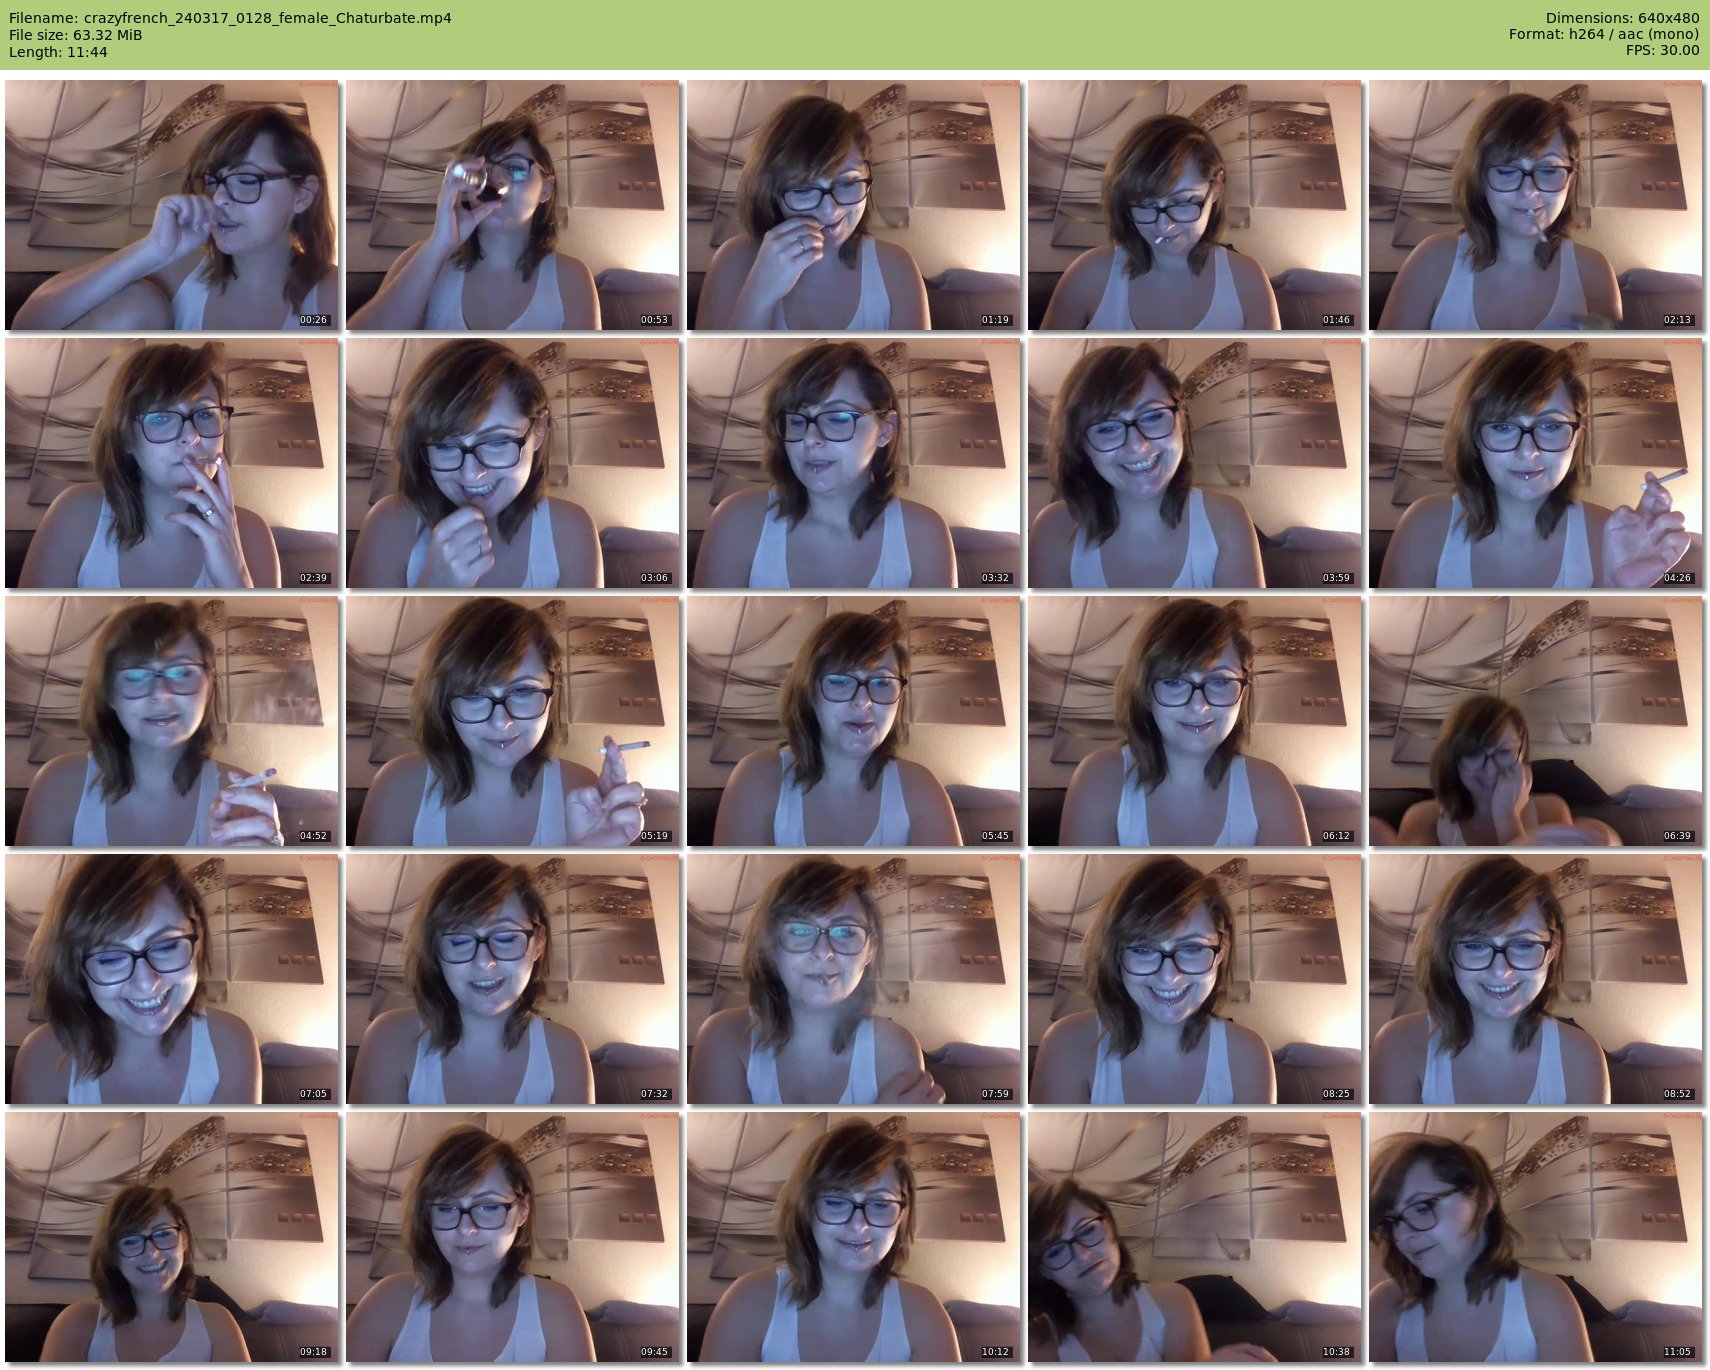This screenshot has height=1370, width=1710.
Task: Select the thumbnail timestamped 05:19
Action: click(512, 721)
